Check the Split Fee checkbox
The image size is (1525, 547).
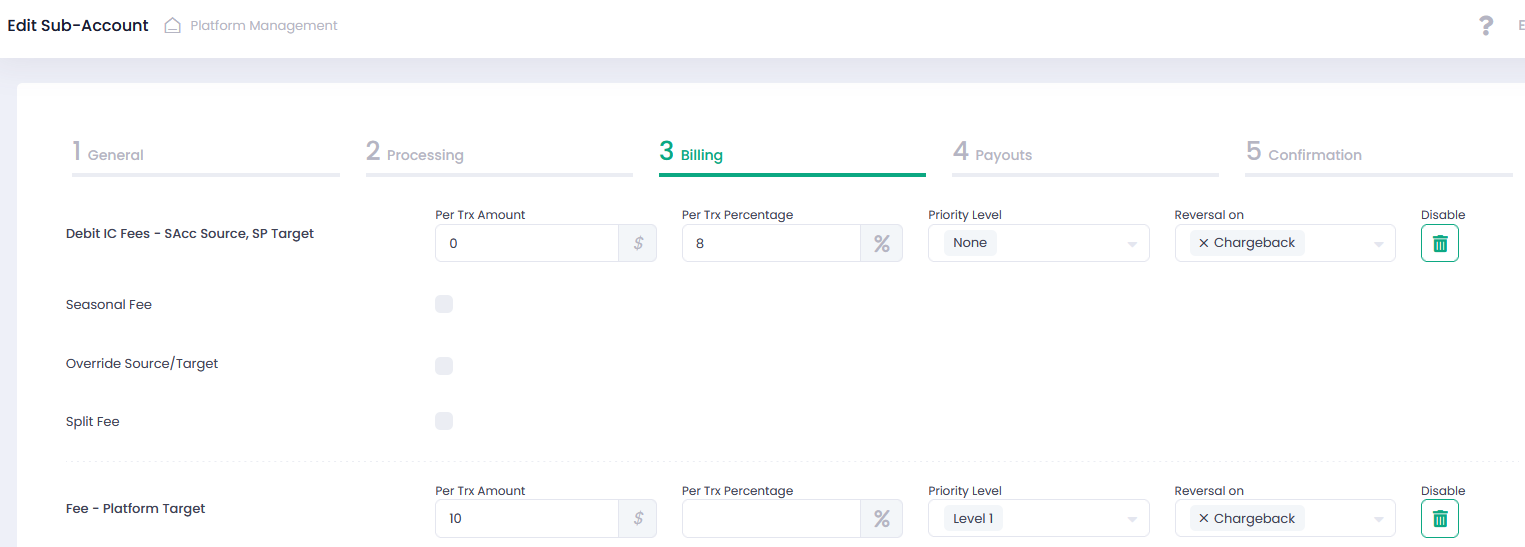pyautogui.click(x=444, y=421)
